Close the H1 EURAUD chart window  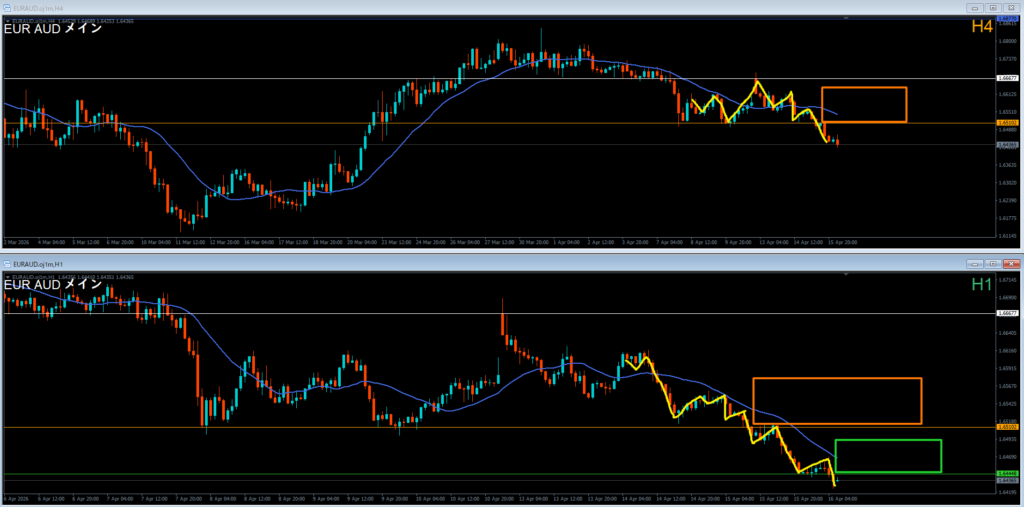pyautogui.click(x=1009, y=263)
